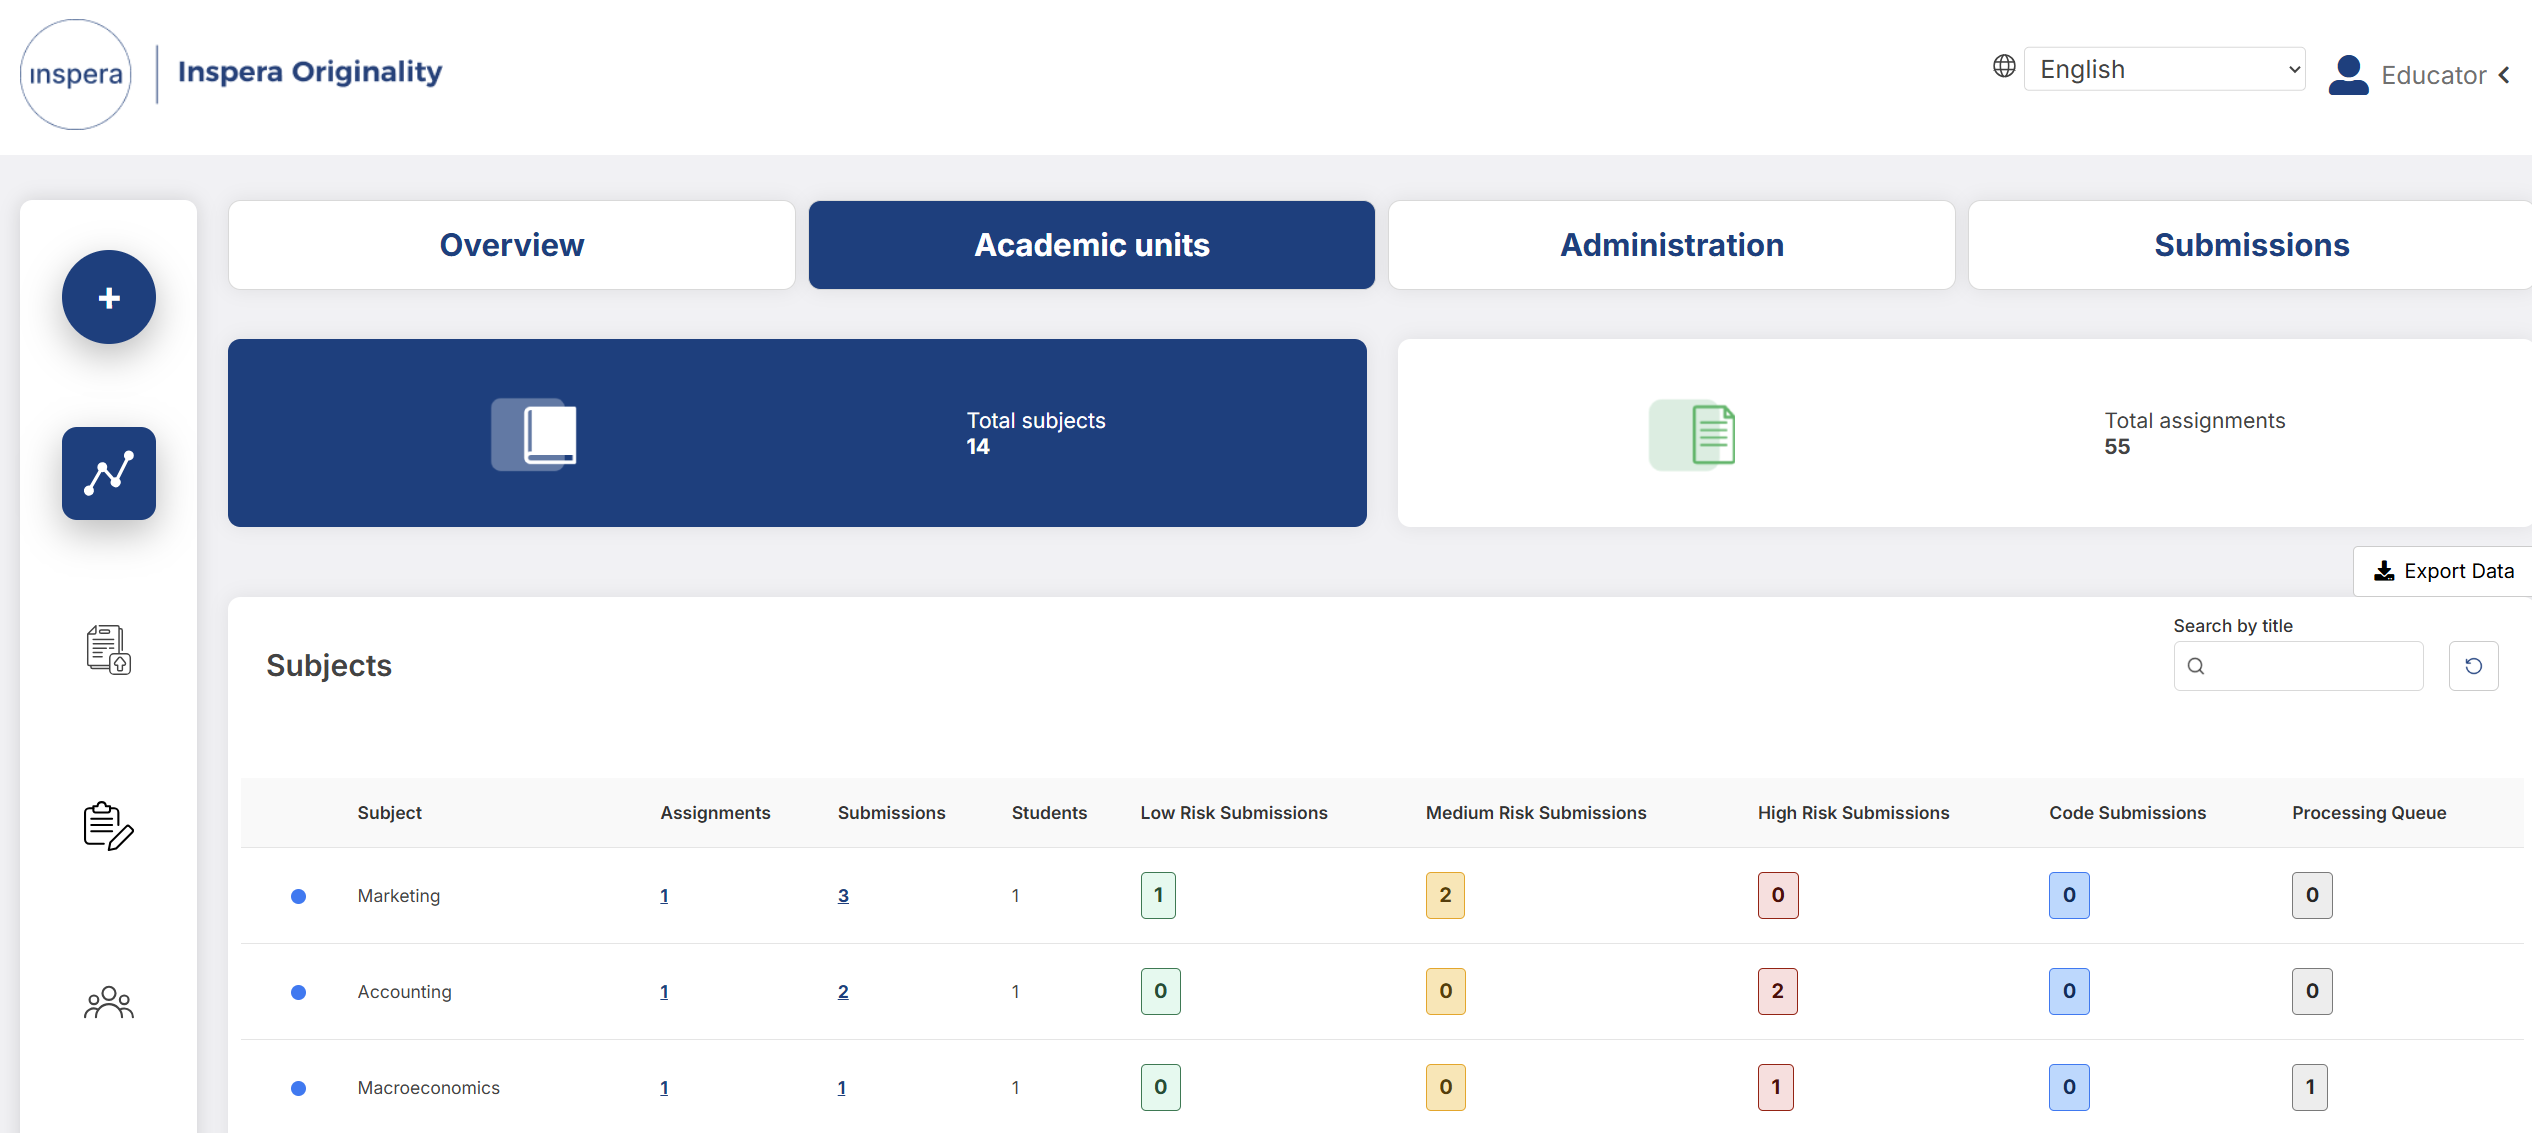Click the blue dot beside Accounting
This screenshot has width=2532, height=1133.
[x=298, y=992]
